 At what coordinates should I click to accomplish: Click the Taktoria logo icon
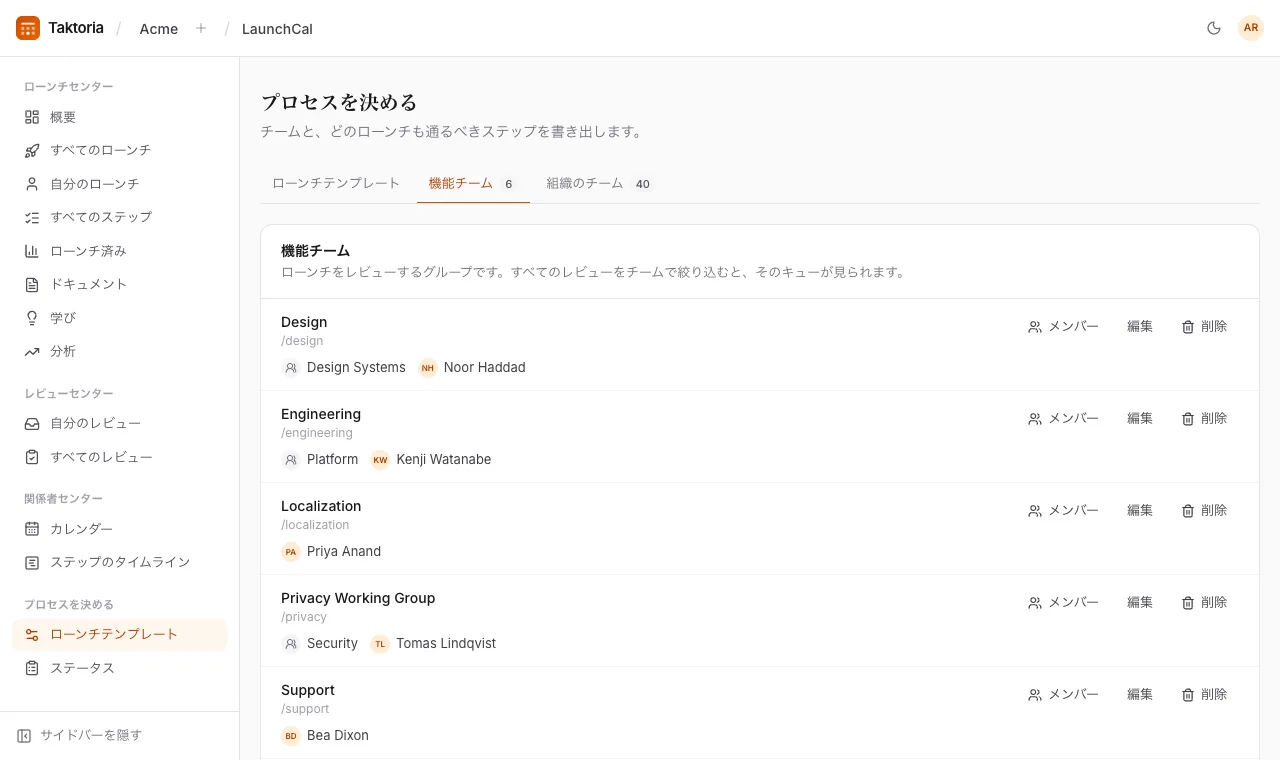pos(28,28)
